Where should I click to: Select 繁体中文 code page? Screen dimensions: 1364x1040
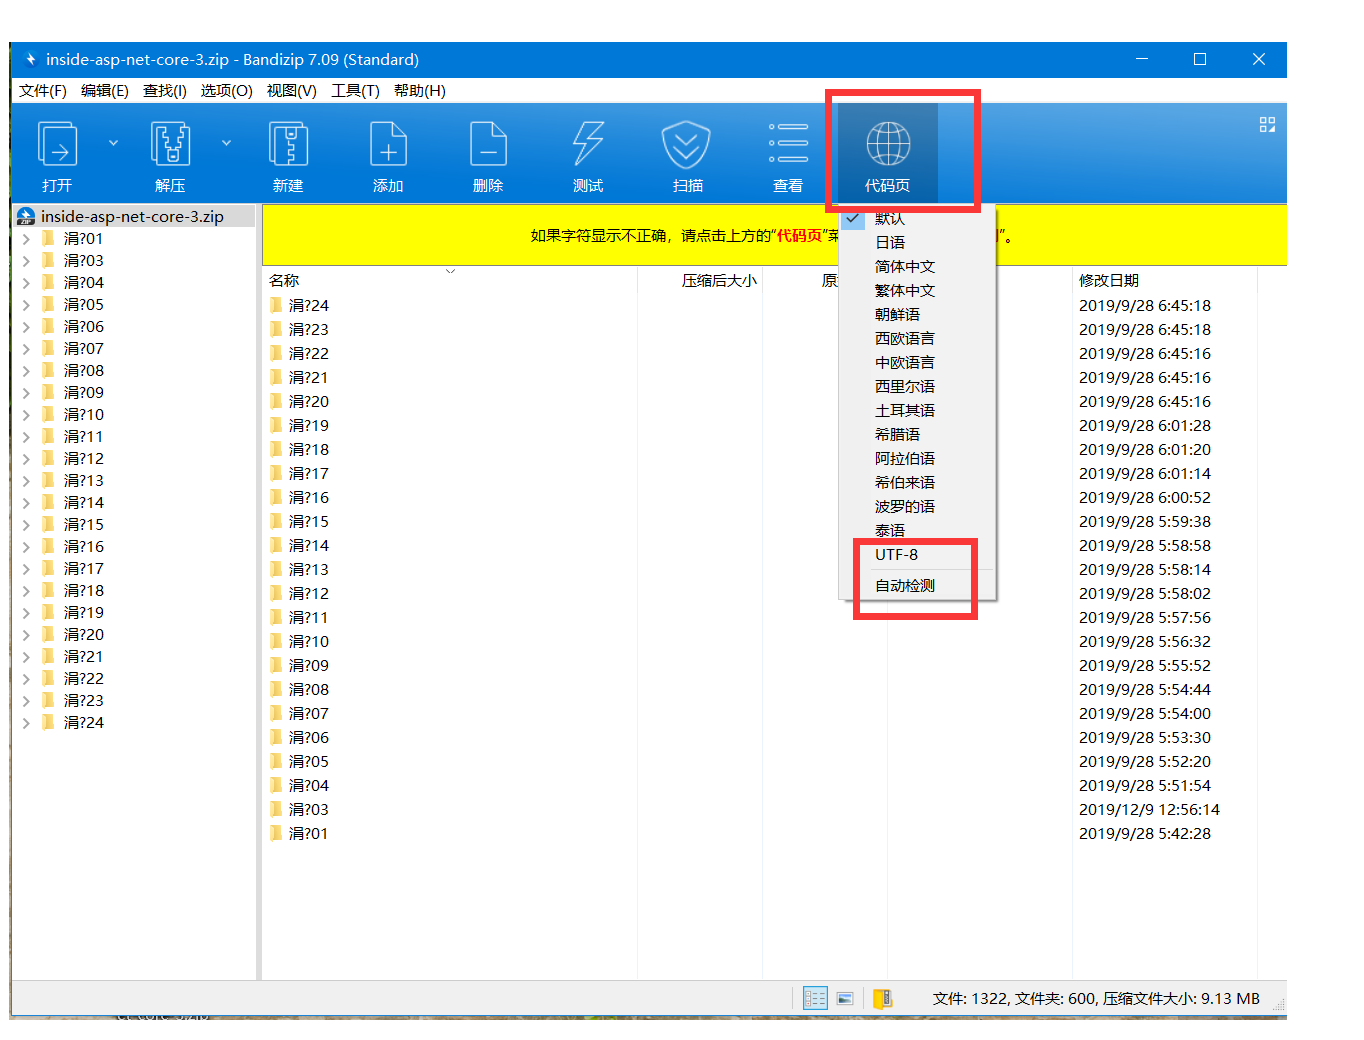(x=918, y=290)
